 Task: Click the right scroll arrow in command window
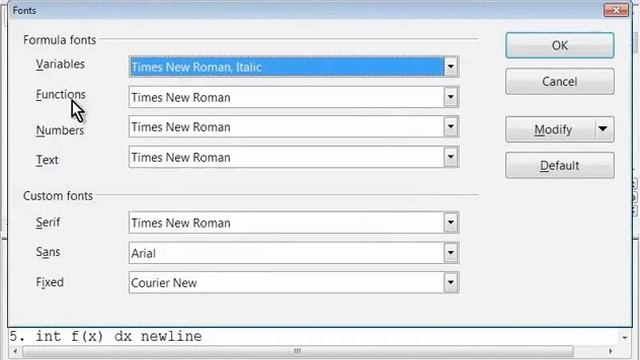tap(611, 351)
